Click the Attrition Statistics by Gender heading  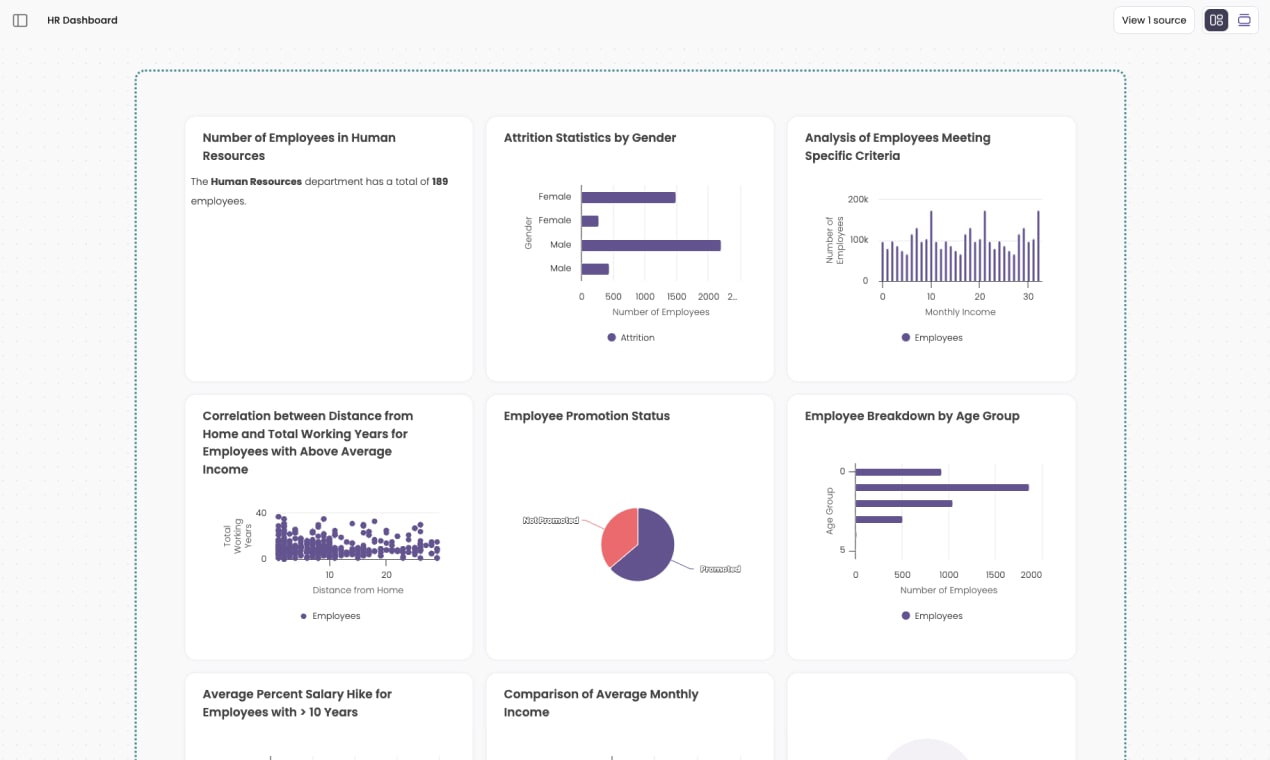(590, 138)
